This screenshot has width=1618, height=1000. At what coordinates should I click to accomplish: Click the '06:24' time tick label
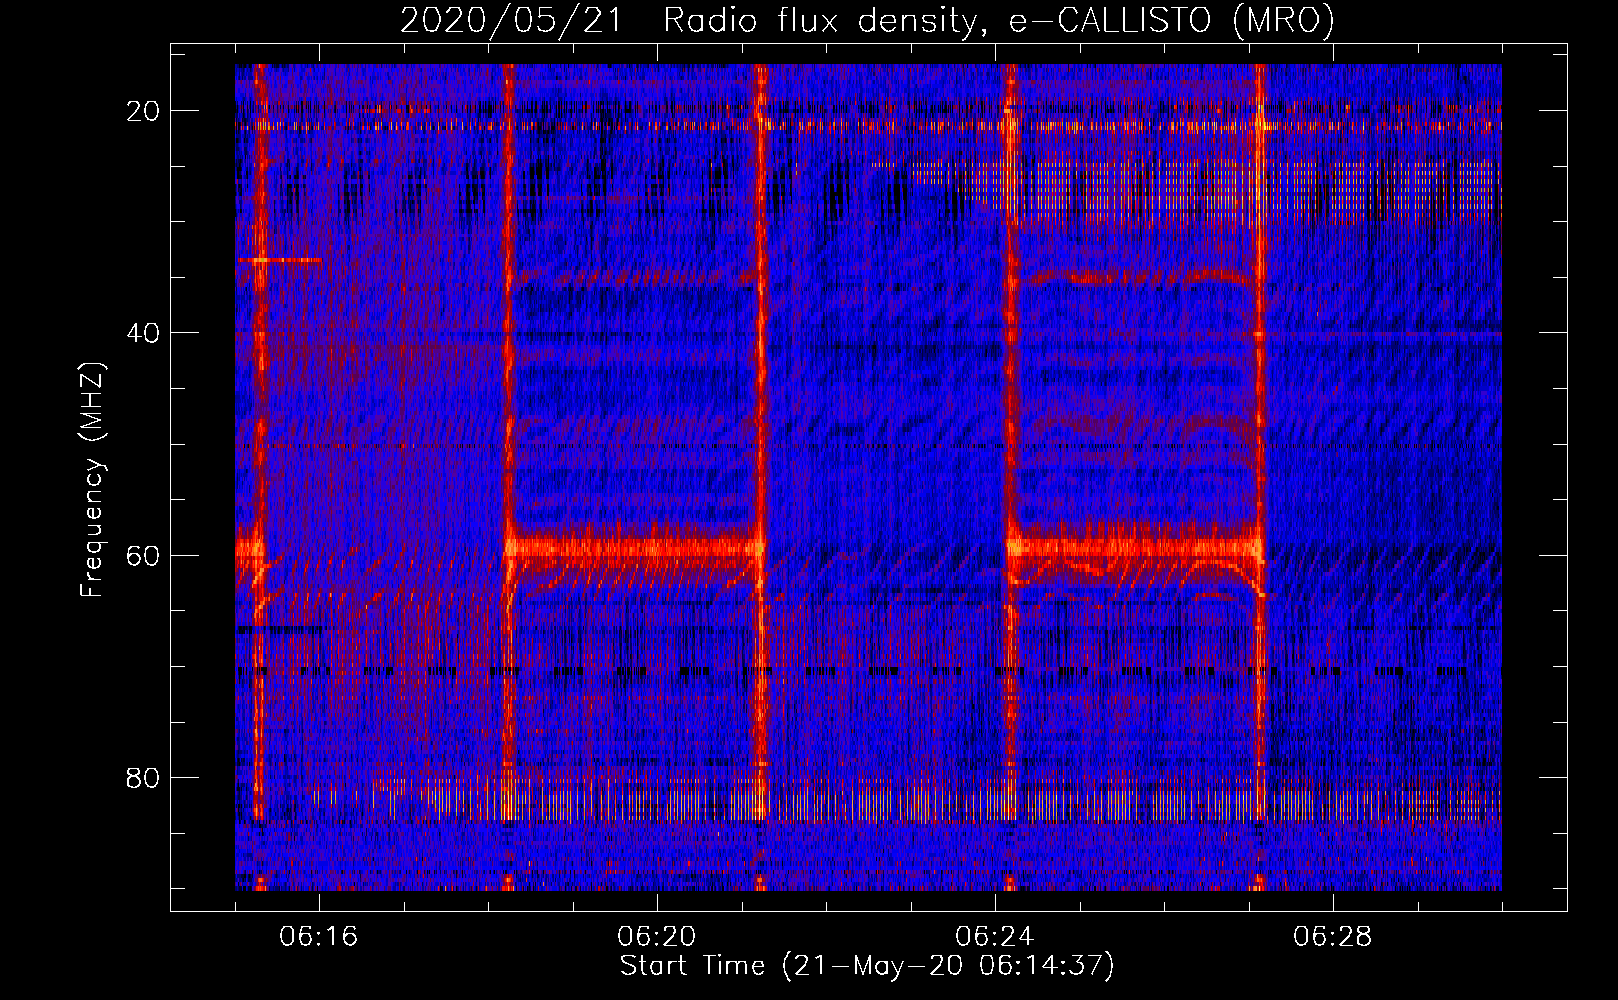click(x=995, y=936)
